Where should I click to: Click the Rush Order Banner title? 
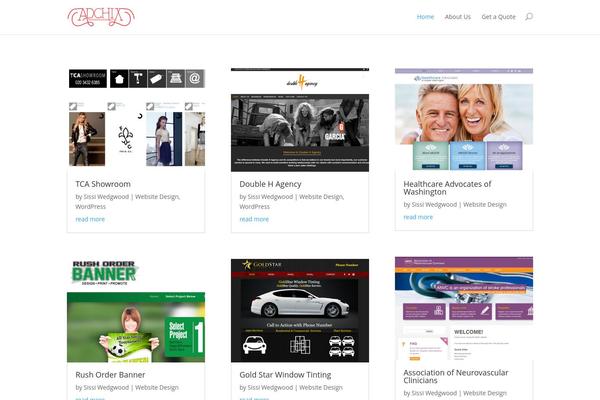point(110,375)
